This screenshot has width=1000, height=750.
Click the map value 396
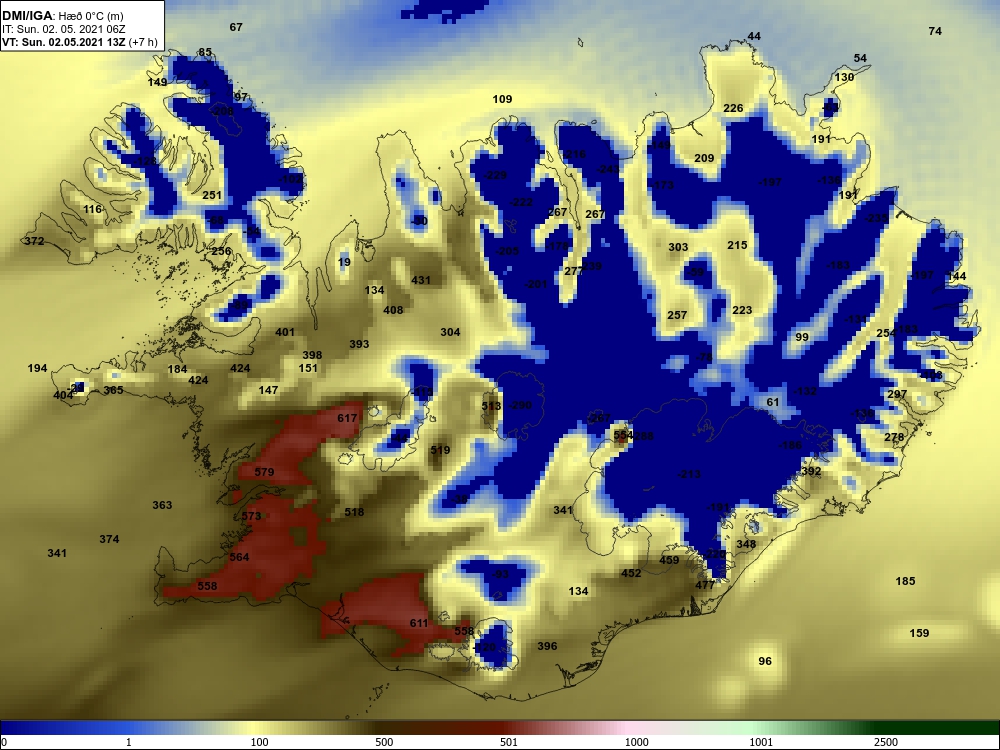coord(547,646)
